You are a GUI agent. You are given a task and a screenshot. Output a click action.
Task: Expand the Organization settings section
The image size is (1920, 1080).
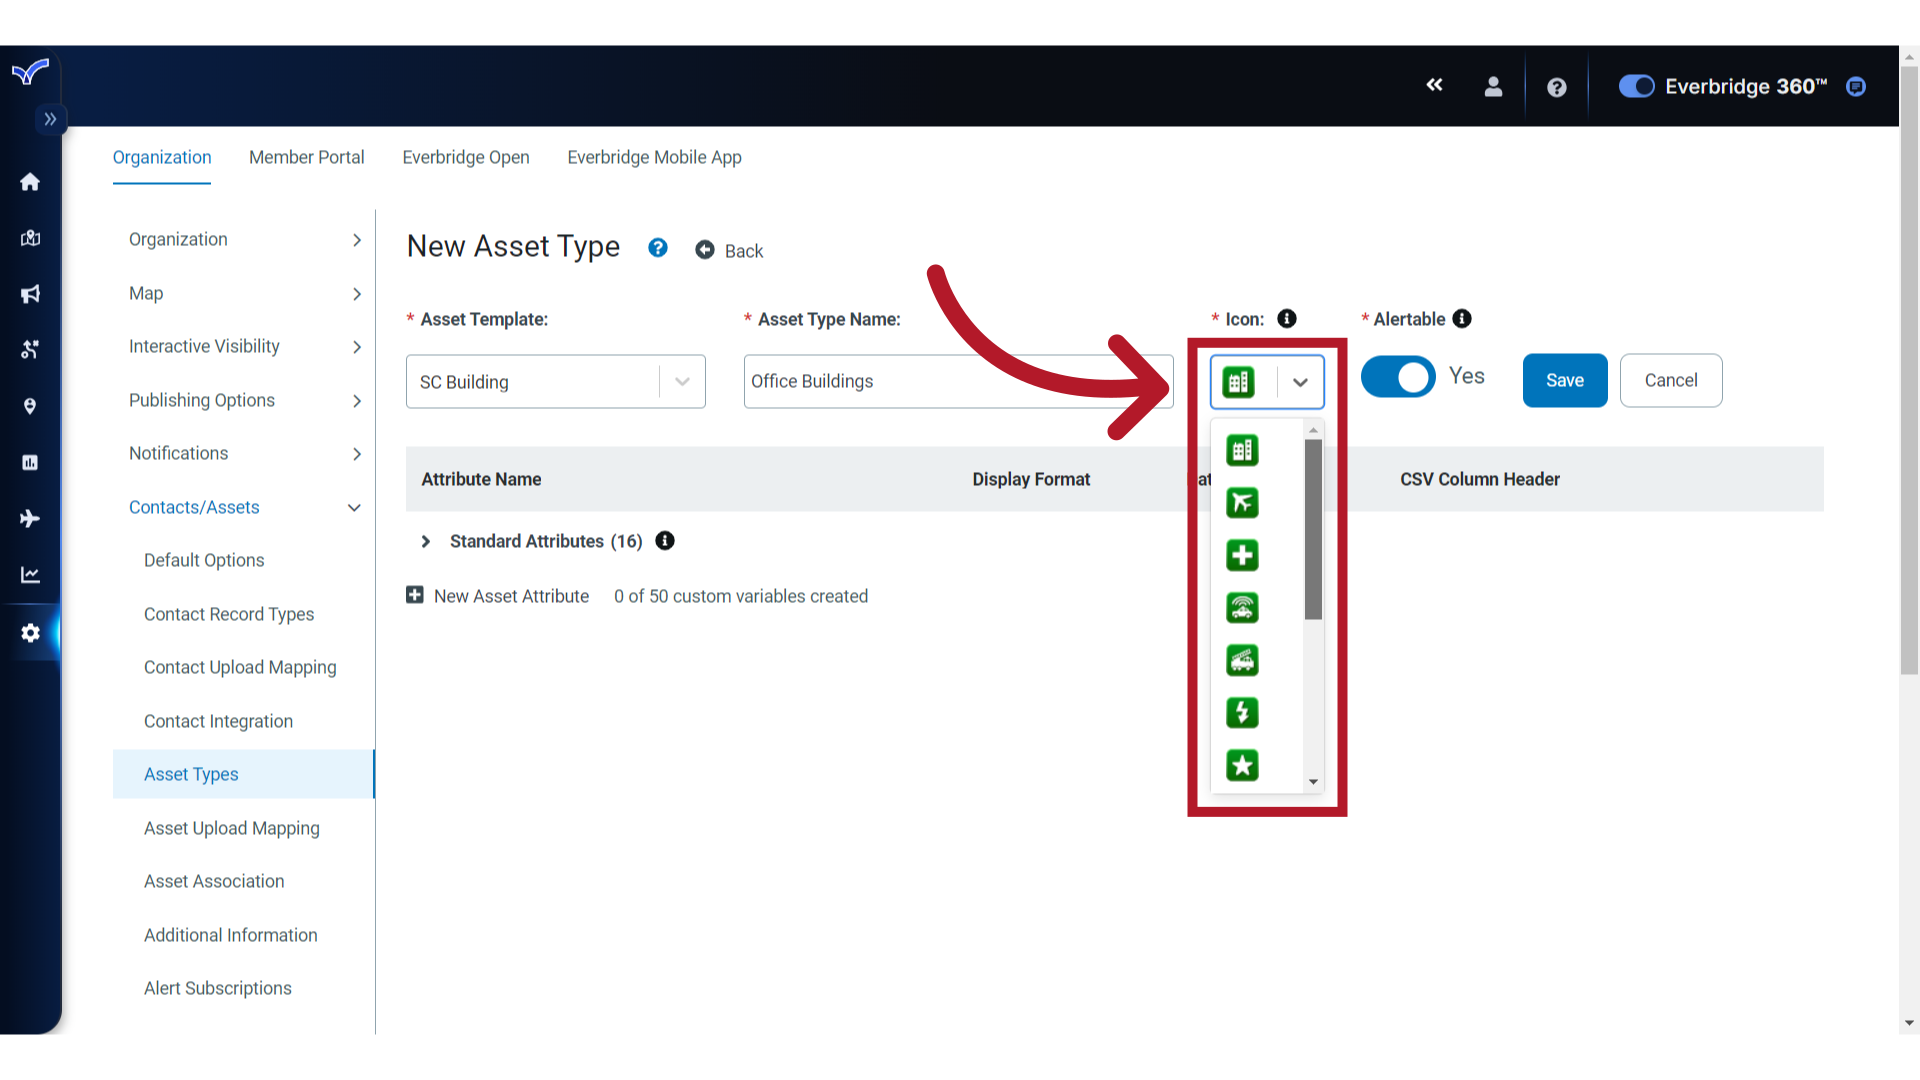[244, 239]
